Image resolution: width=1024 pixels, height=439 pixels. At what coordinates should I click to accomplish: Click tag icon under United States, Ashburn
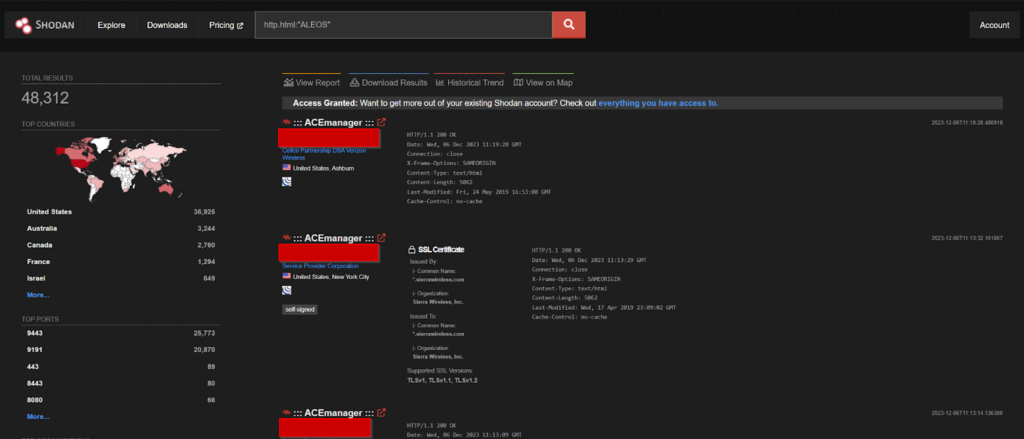[287, 182]
